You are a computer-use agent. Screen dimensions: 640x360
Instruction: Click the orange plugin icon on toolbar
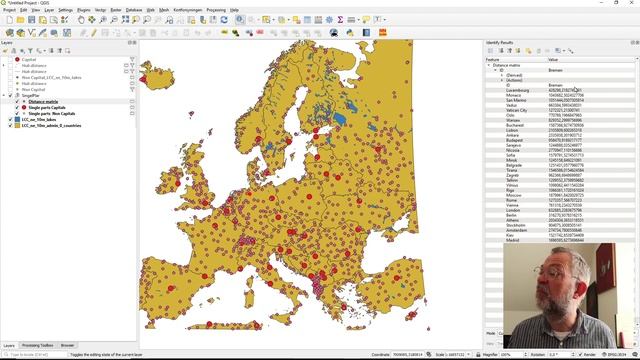coord(382,33)
